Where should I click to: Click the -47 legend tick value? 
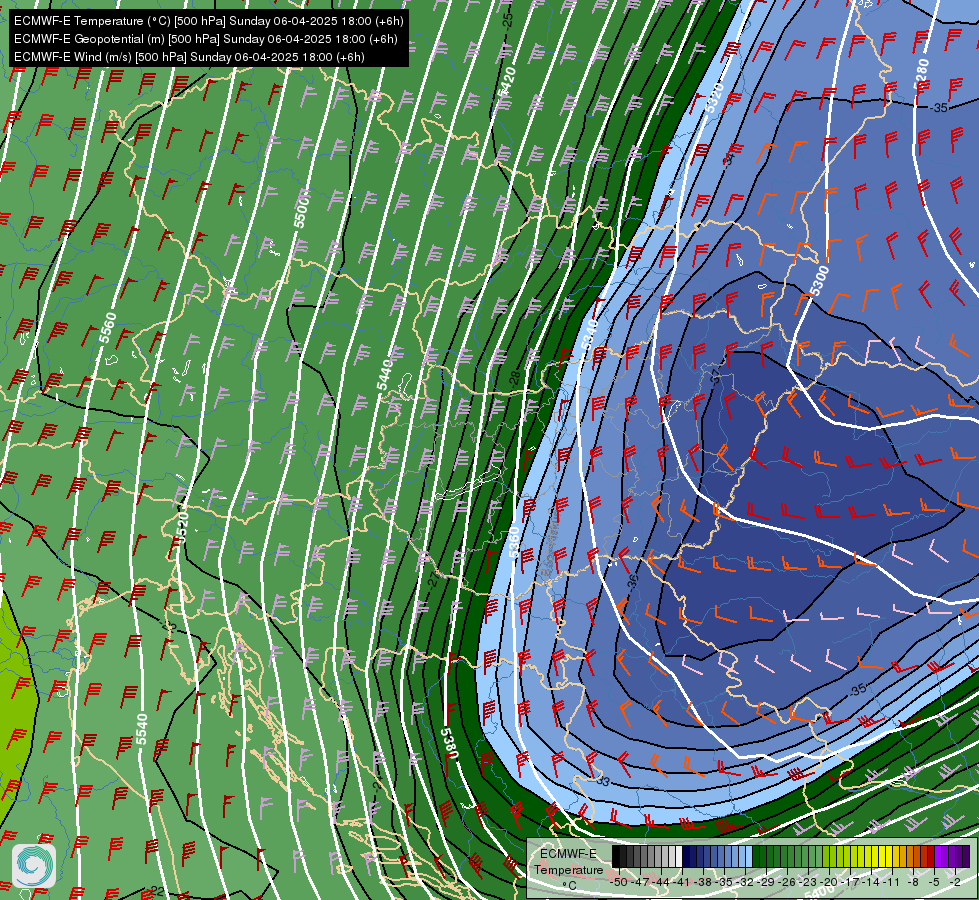click(x=640, y=882)
